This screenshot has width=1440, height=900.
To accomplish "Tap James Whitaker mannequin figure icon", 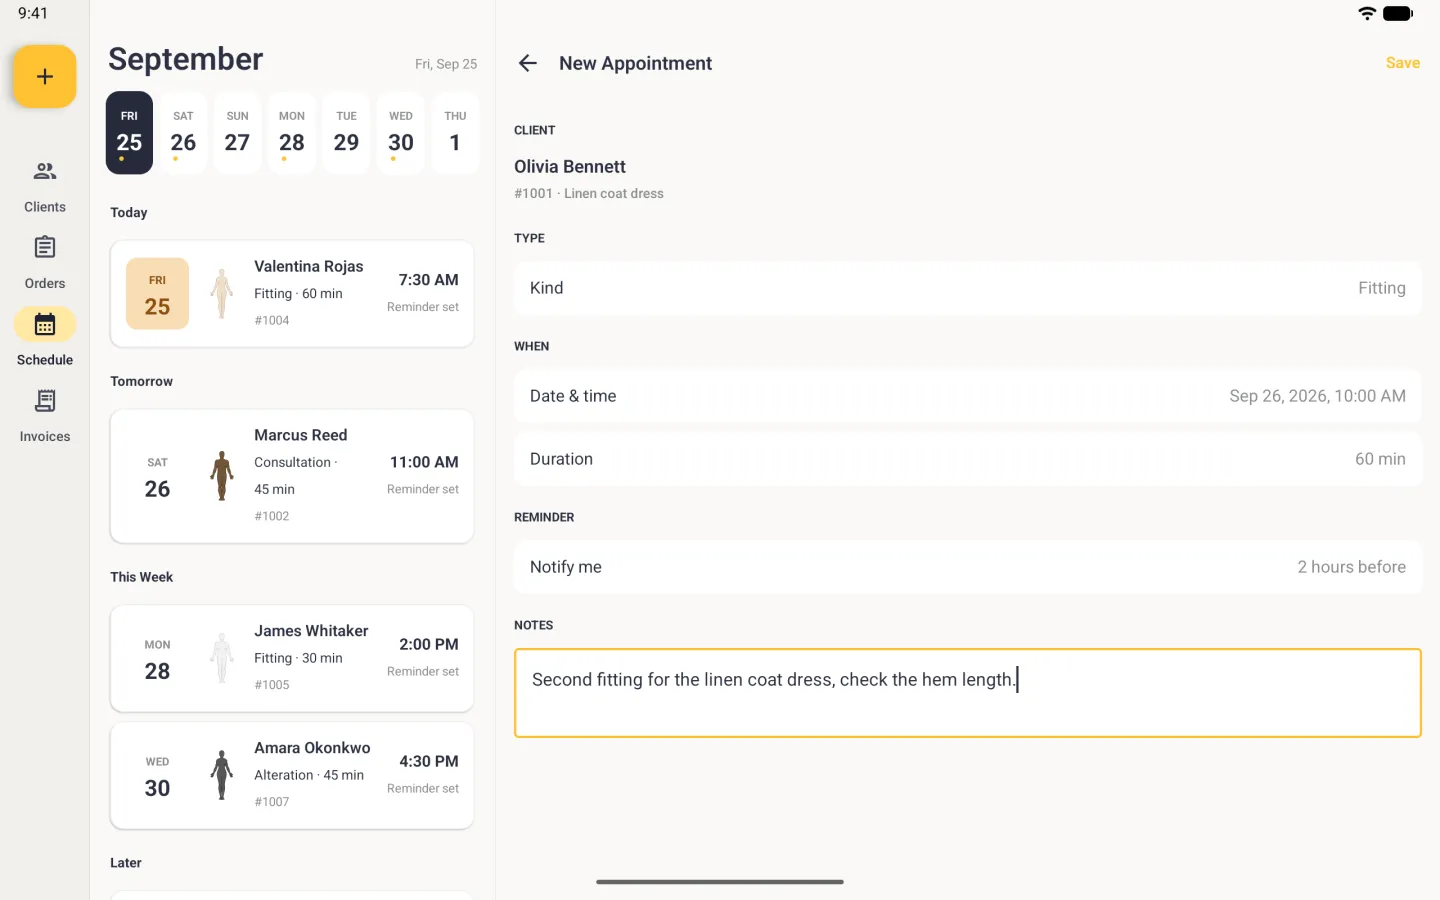I will coord(222,658).
